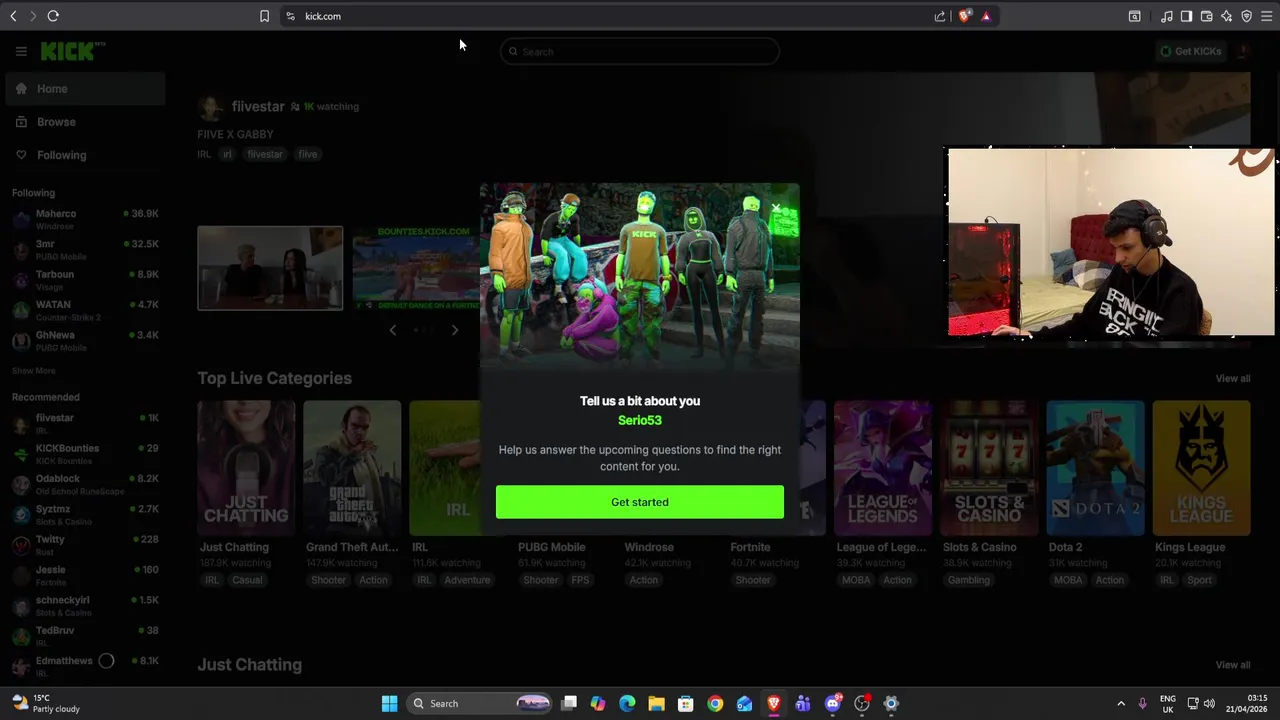Expand the system tray hidden icons chevron
The width and height of the screenshot is (1280, 720).
coord(1121,704)
